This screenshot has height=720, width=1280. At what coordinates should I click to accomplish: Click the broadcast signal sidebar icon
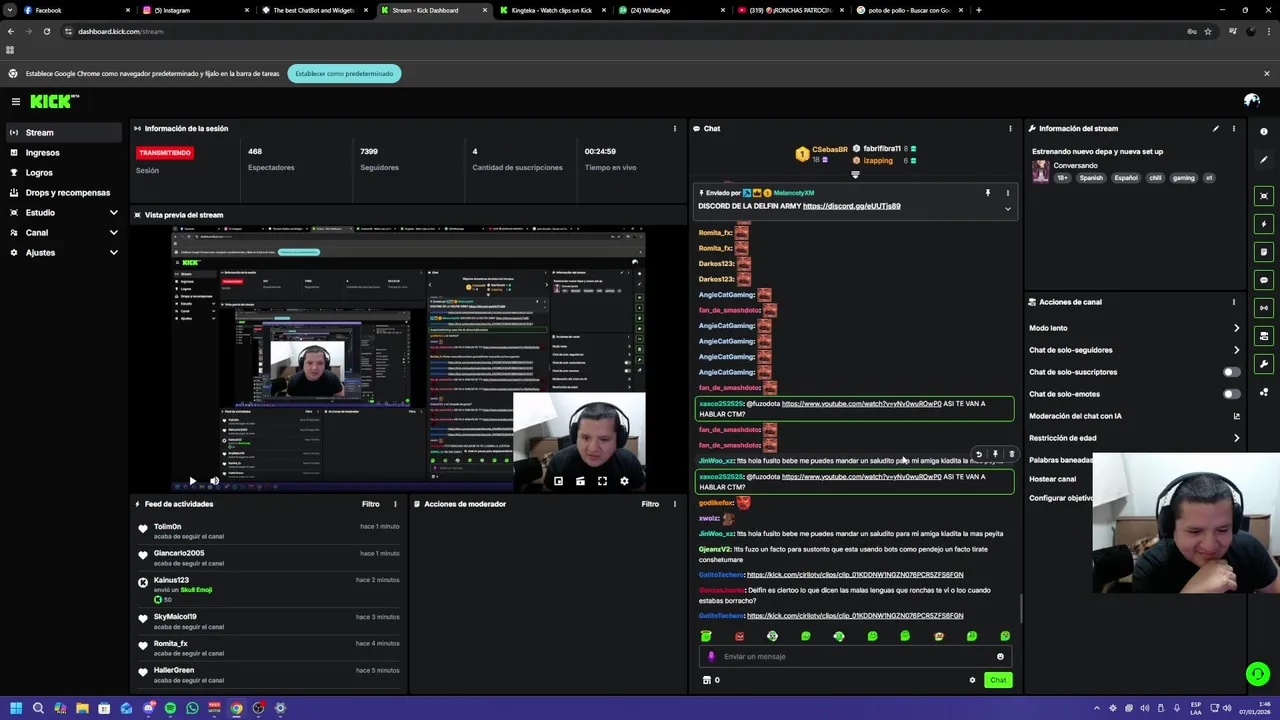click(x=1264, y=308)
